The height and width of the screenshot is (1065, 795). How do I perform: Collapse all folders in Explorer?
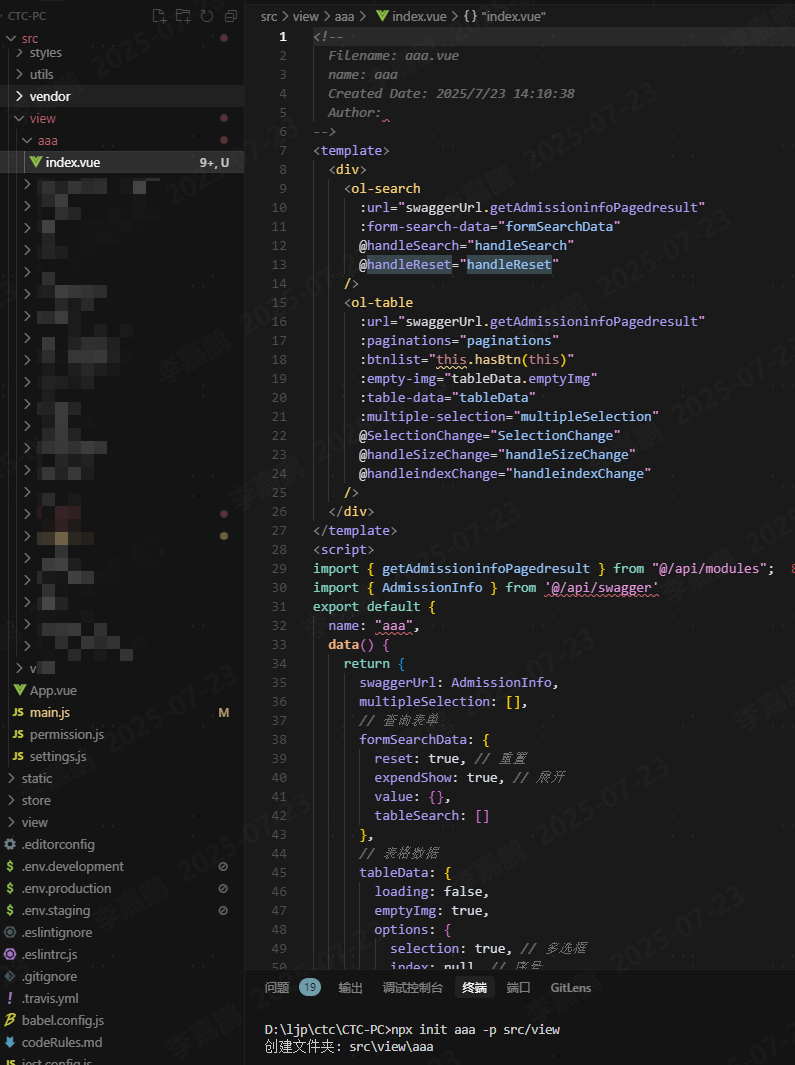tap(231, 16)
